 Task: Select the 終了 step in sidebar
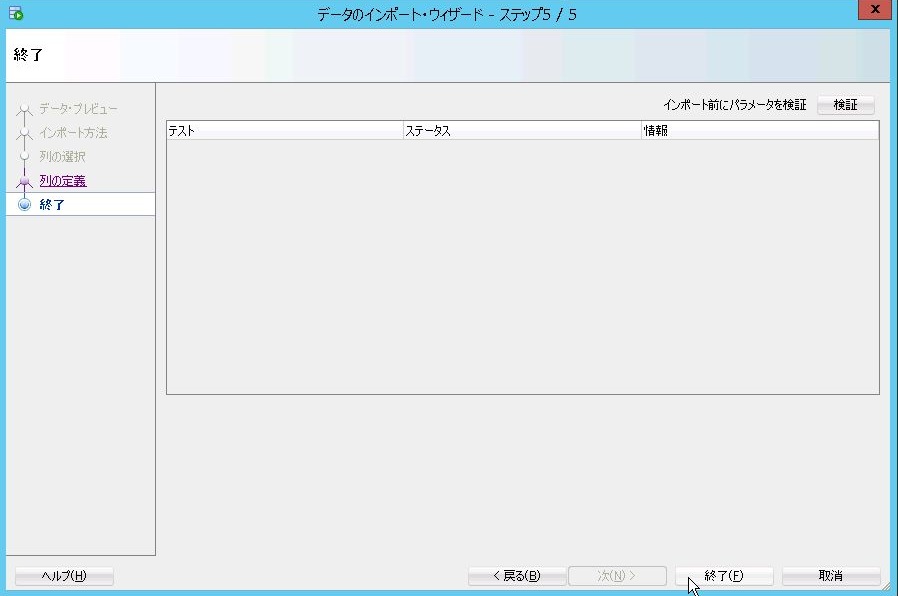(x=52, y=205)
